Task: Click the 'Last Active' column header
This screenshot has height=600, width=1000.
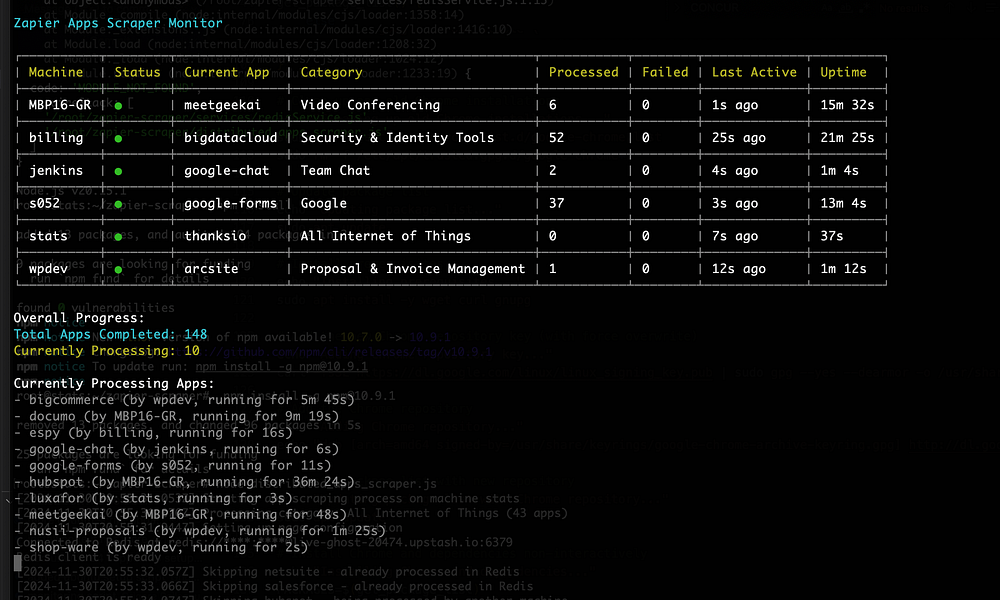Action: [x=754, y=72]
